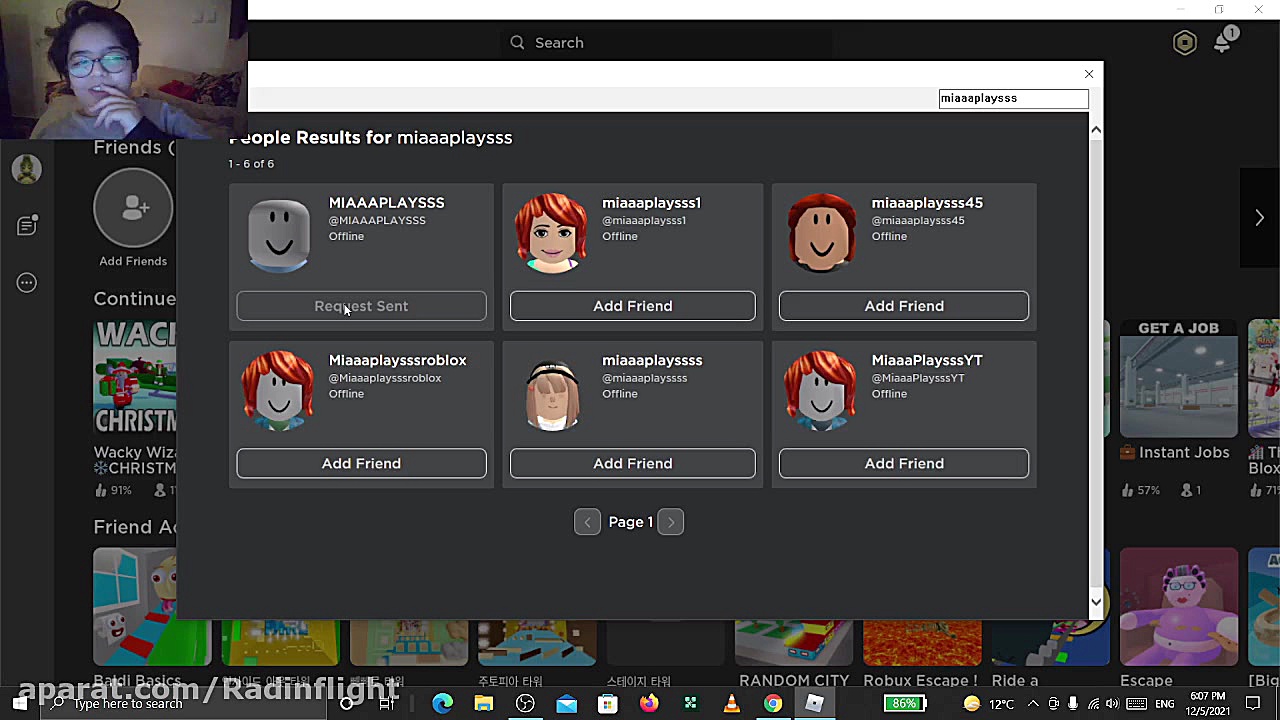
Task: Launch Firefox from the taskbar
Action: pyautogui.click(x=649, y=704)
